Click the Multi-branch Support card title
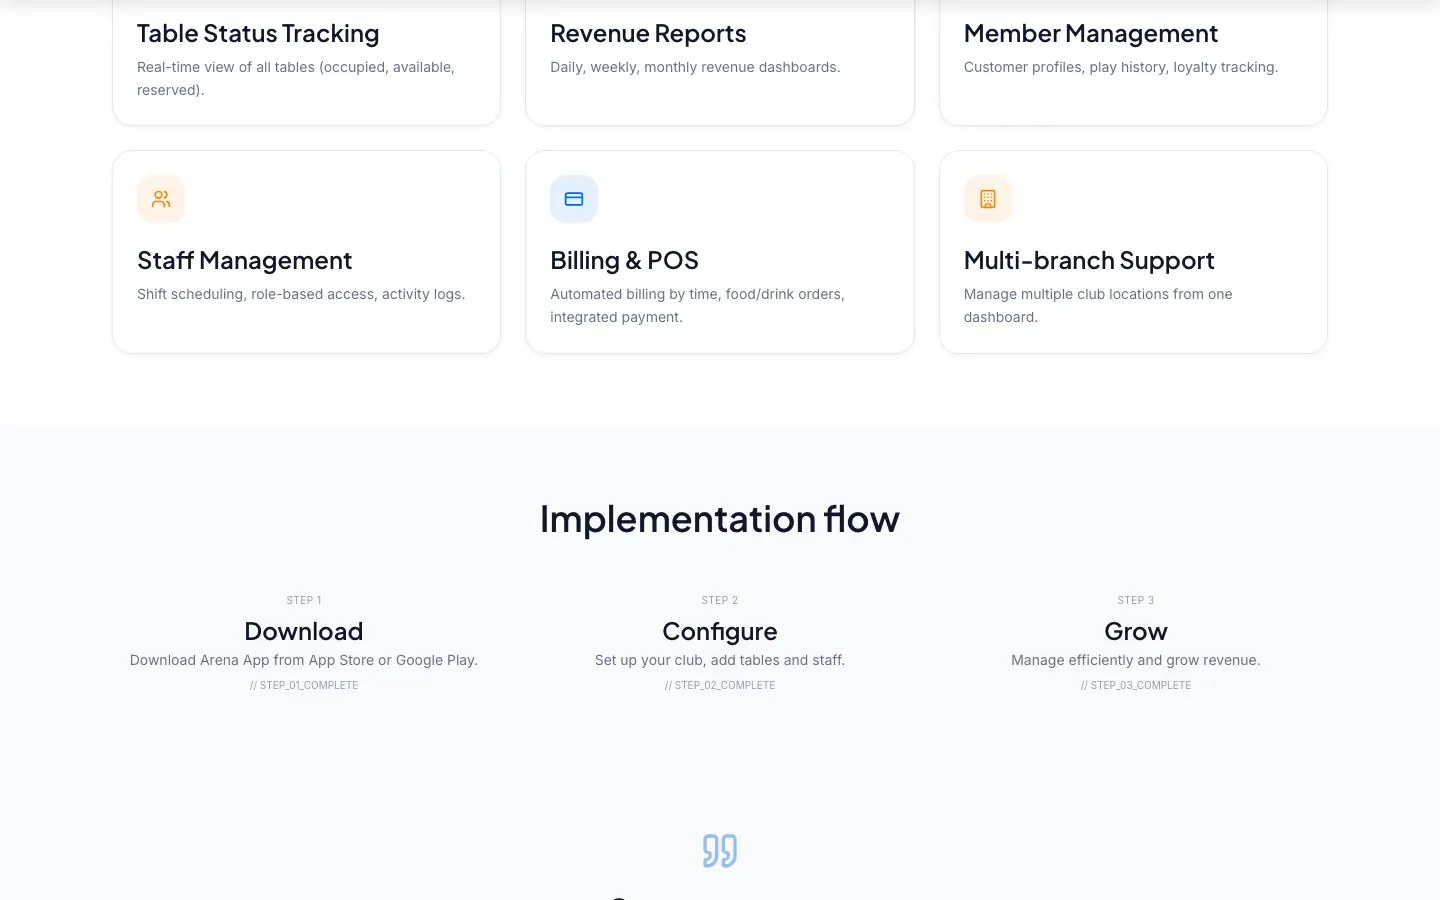1440x900 pixels. click(1089, 260)
